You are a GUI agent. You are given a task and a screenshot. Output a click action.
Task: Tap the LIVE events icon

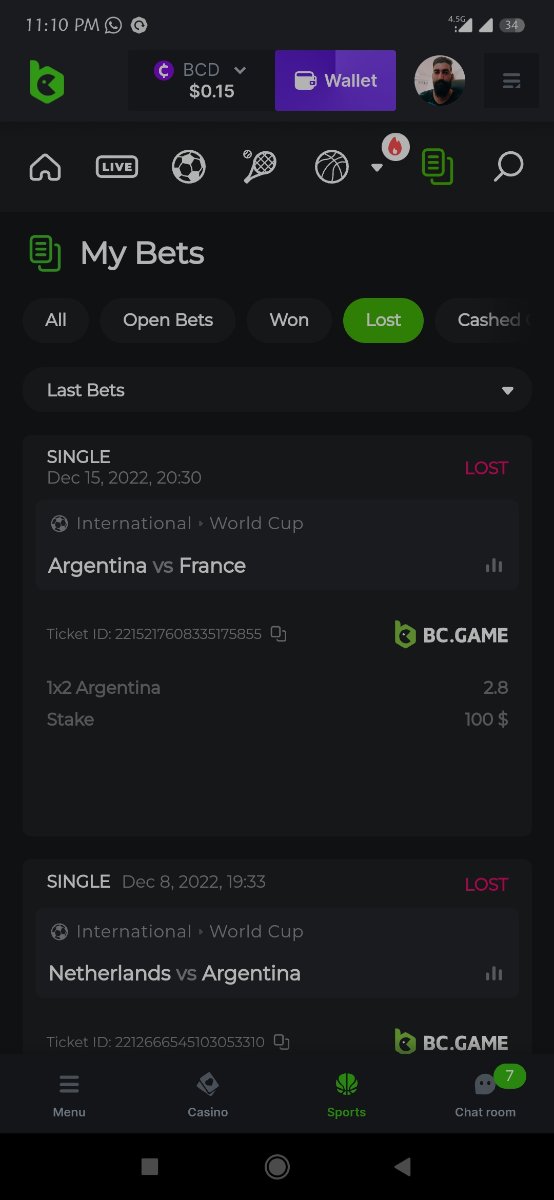pyautogui.click(x=117, y=167)
